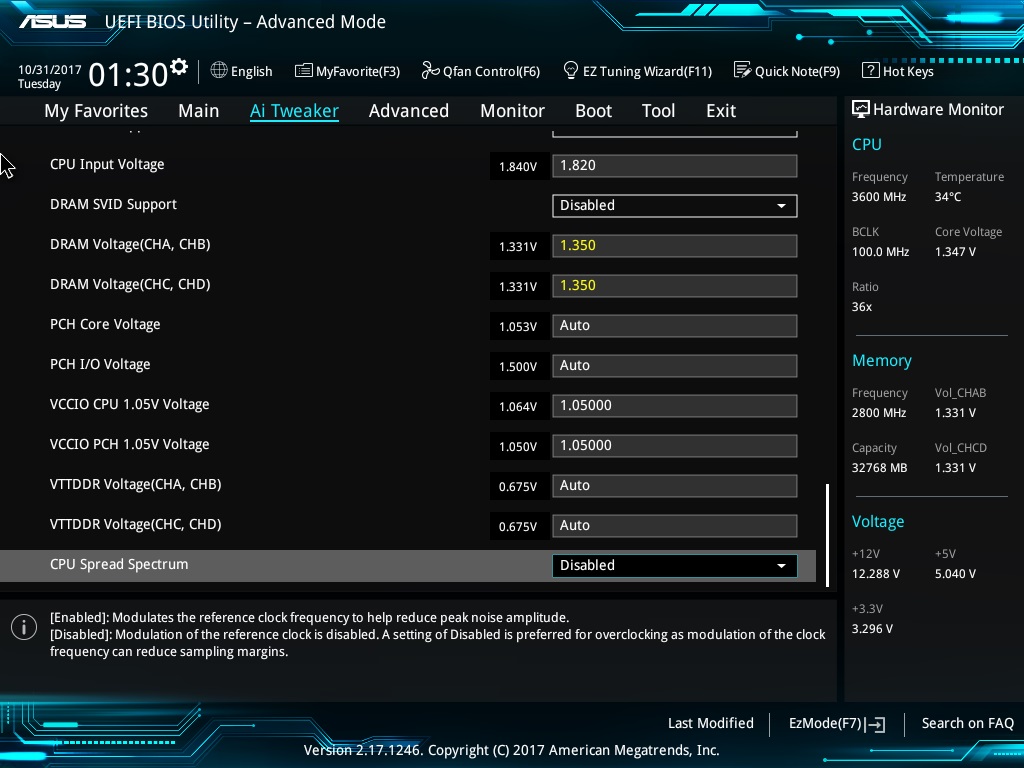Click the PCH Core Voltage Auto field

coord(675,326)
